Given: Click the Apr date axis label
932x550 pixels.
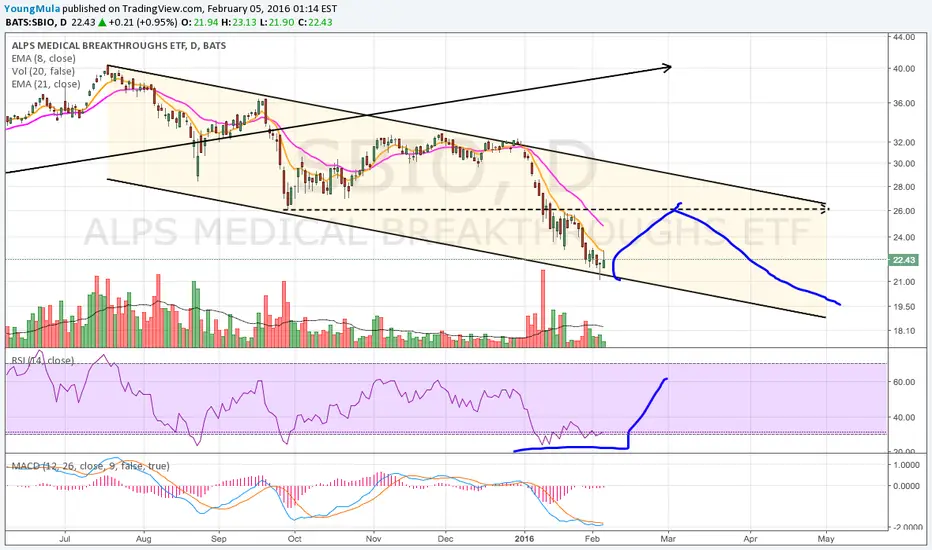Looking at the screenshot, I should click(751, 539).
